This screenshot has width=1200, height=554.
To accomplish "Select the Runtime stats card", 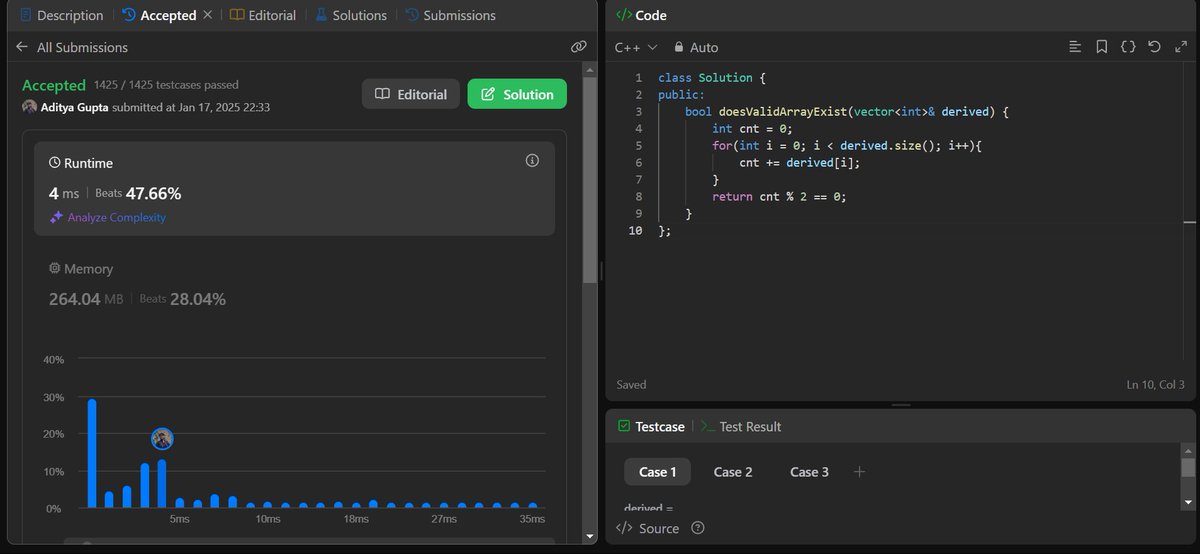I will (x=294, y=189).
